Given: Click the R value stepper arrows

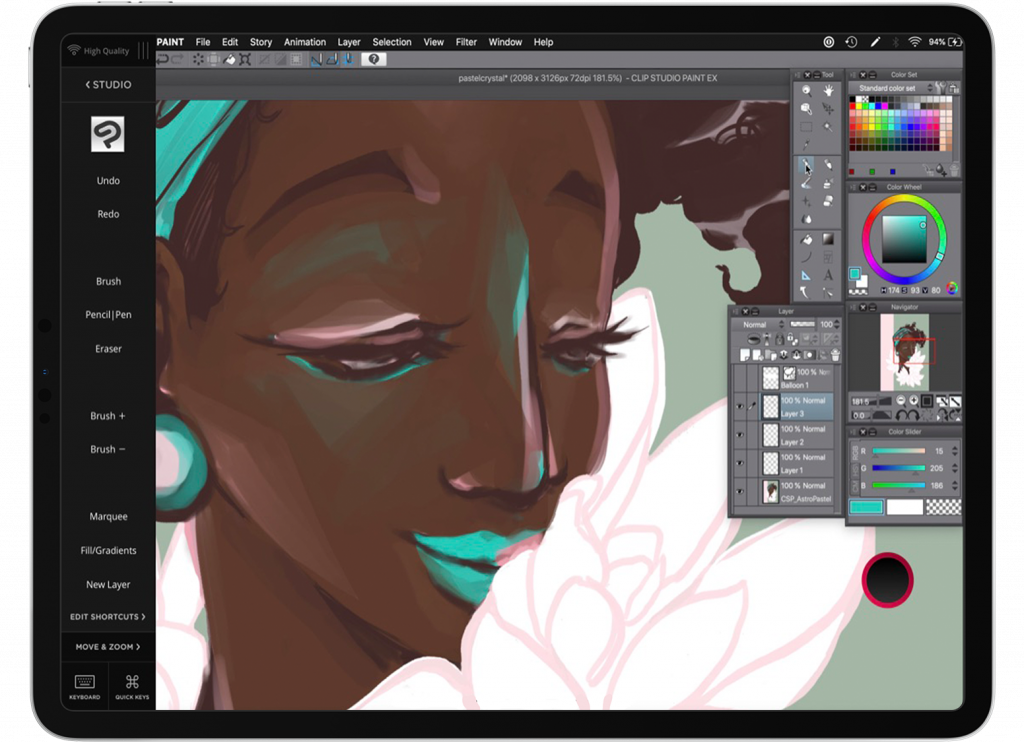Looking at the screenshot, I should (955, 451).
